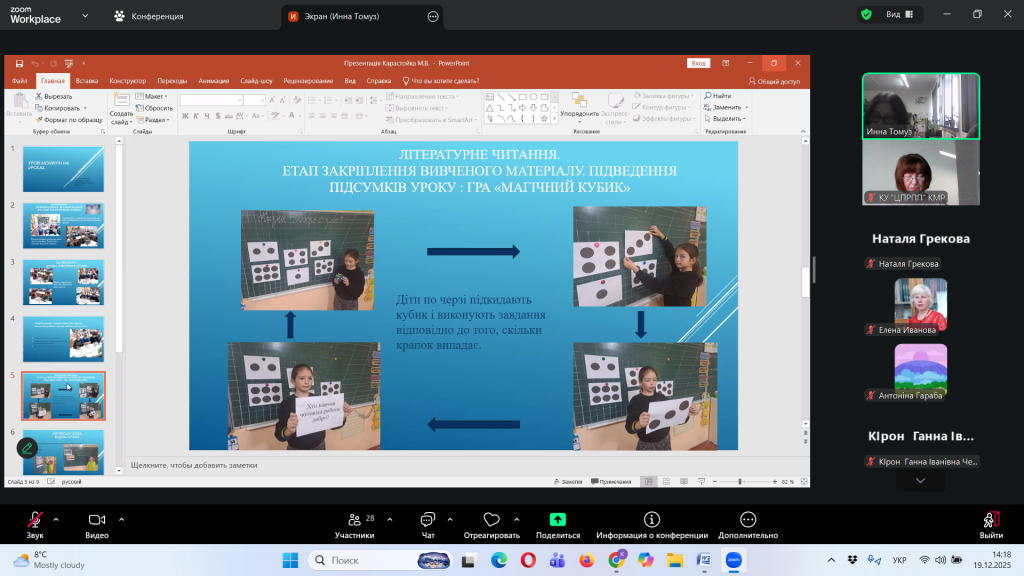This screenshot has width=1024, height=576.
Task: Switch to the Конференция tab
Action: pos(150,16)
